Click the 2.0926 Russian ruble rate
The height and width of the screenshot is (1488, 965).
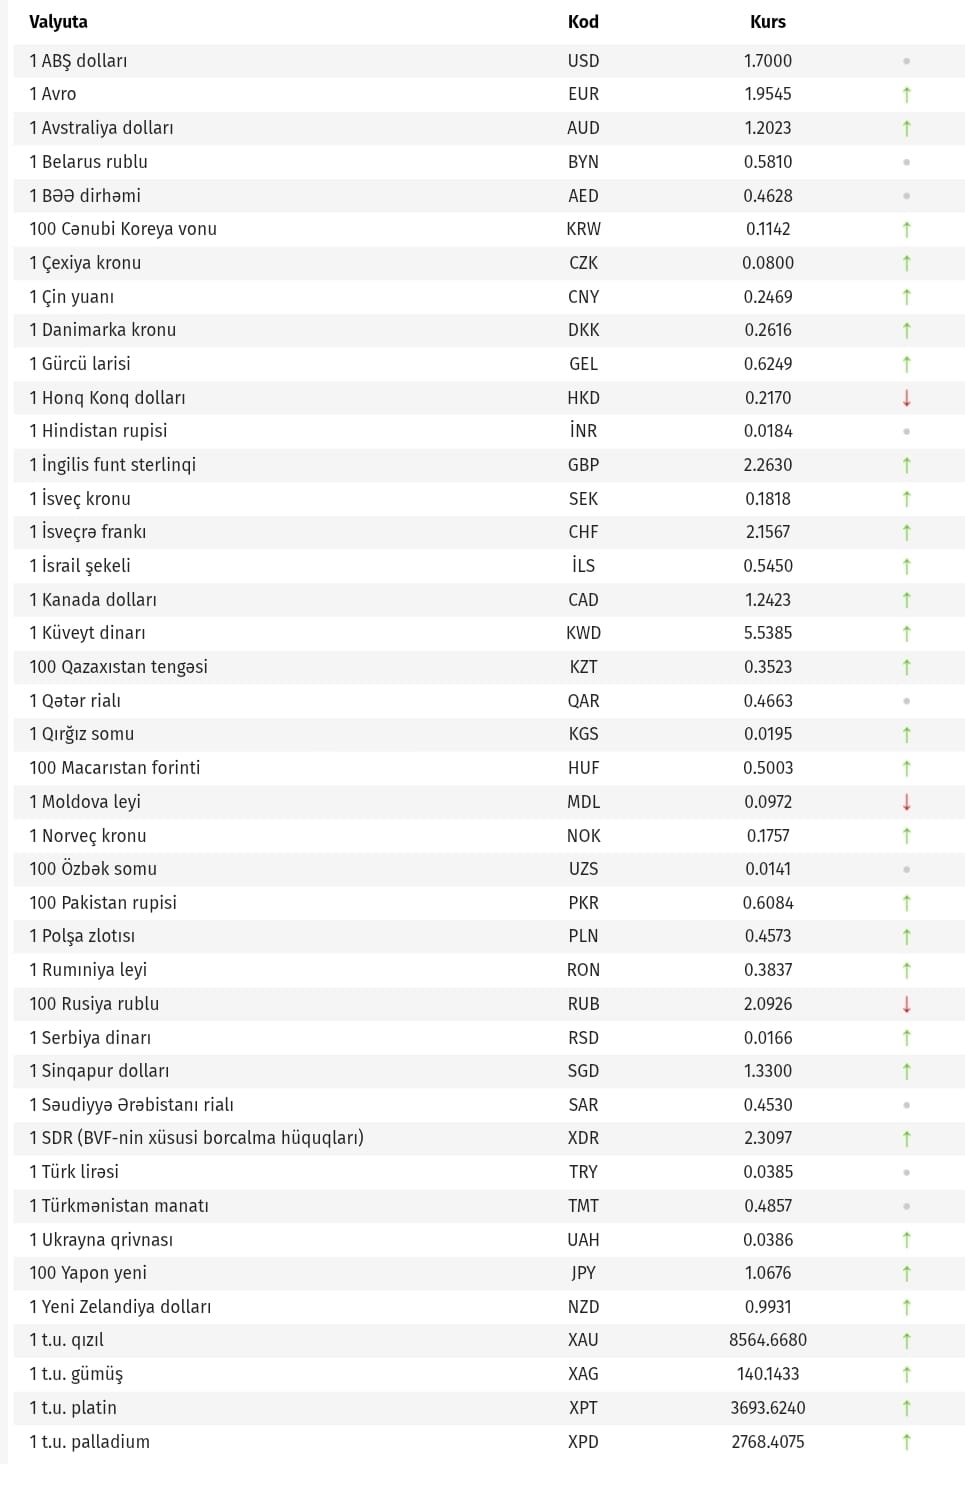pyautogui.click(x=767, y=1004)
